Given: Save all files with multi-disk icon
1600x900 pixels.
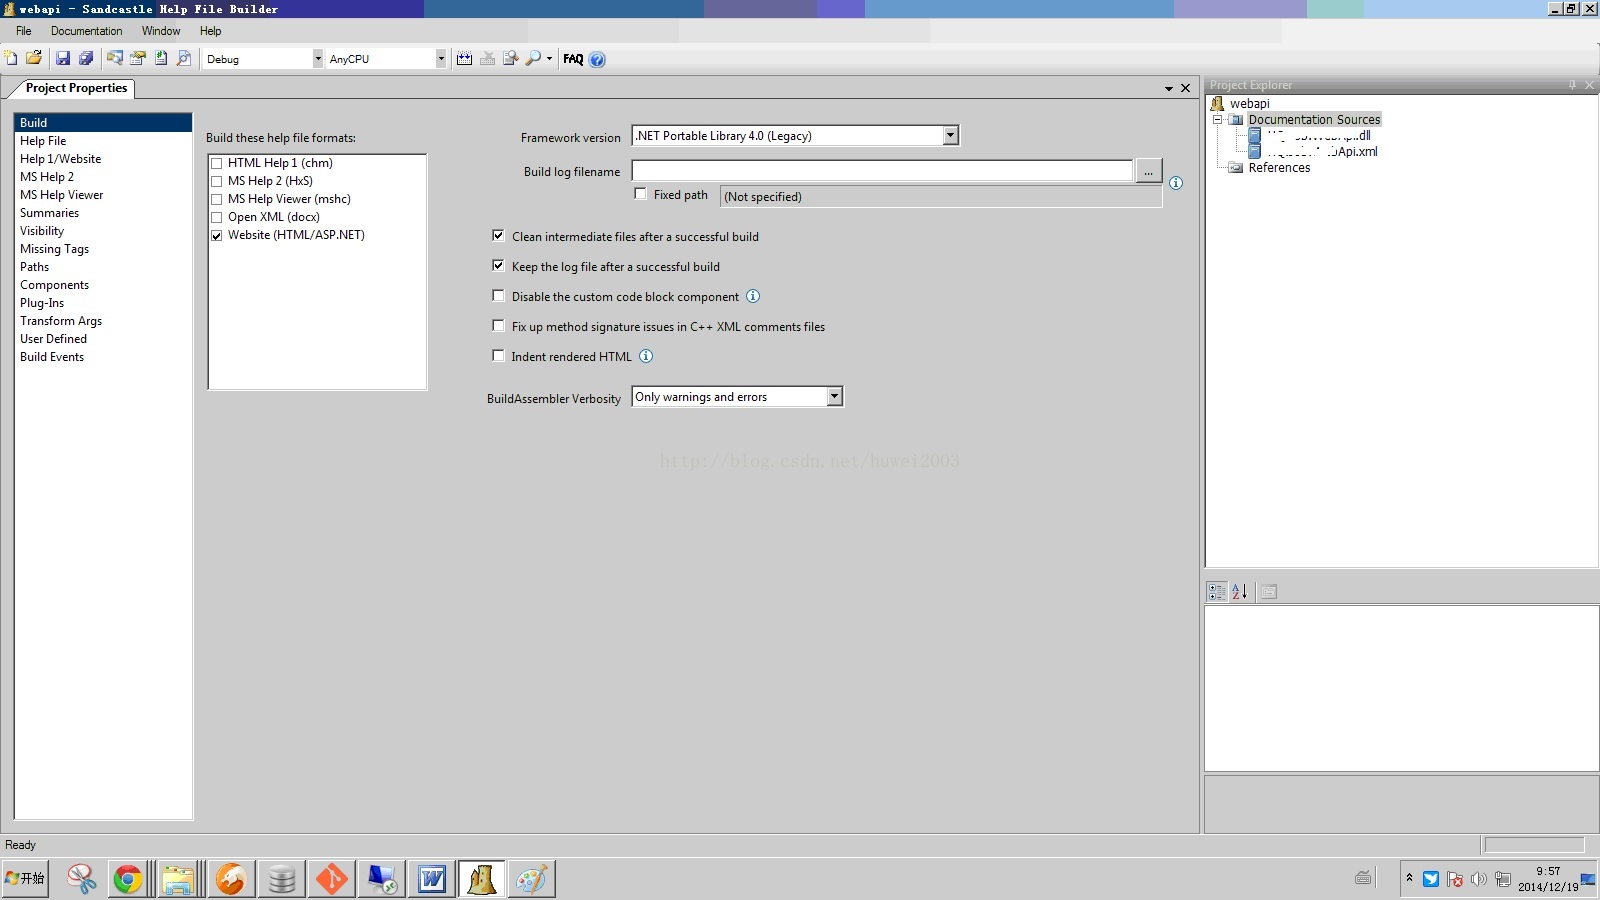Looking at the screenshot, I should tap(86, 59).
